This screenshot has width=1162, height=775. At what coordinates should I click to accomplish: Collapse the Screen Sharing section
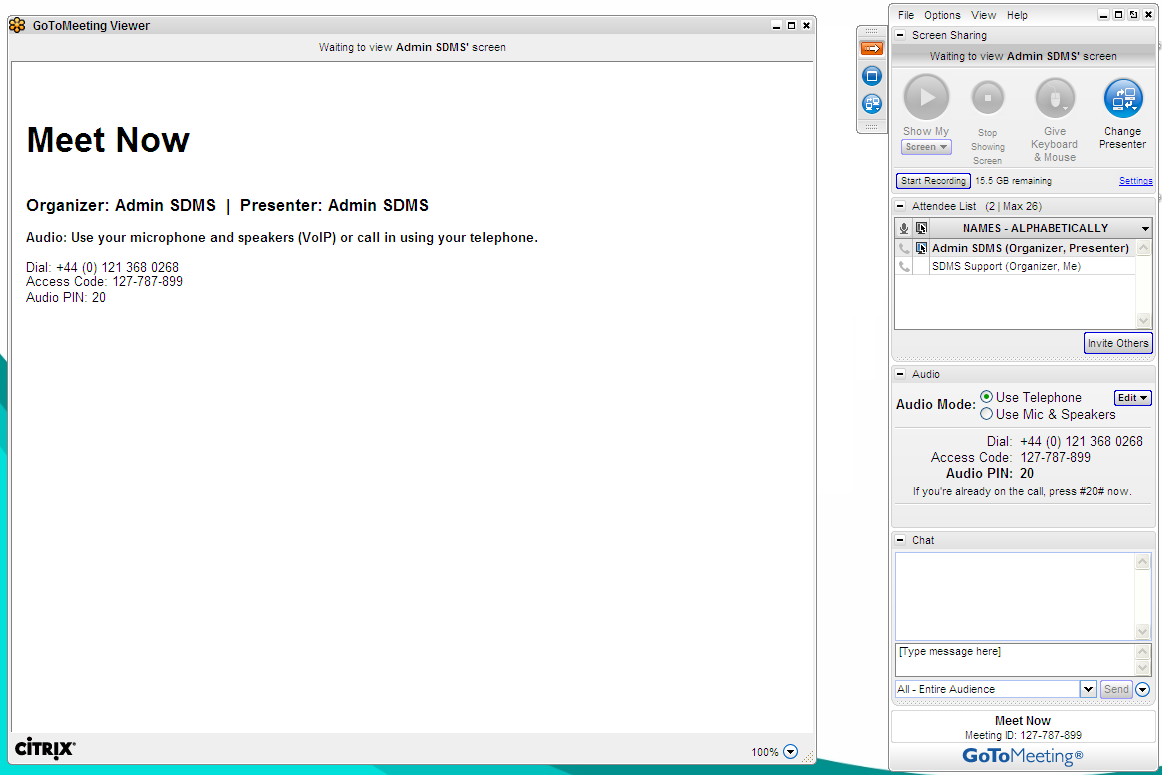coord(900,35)
